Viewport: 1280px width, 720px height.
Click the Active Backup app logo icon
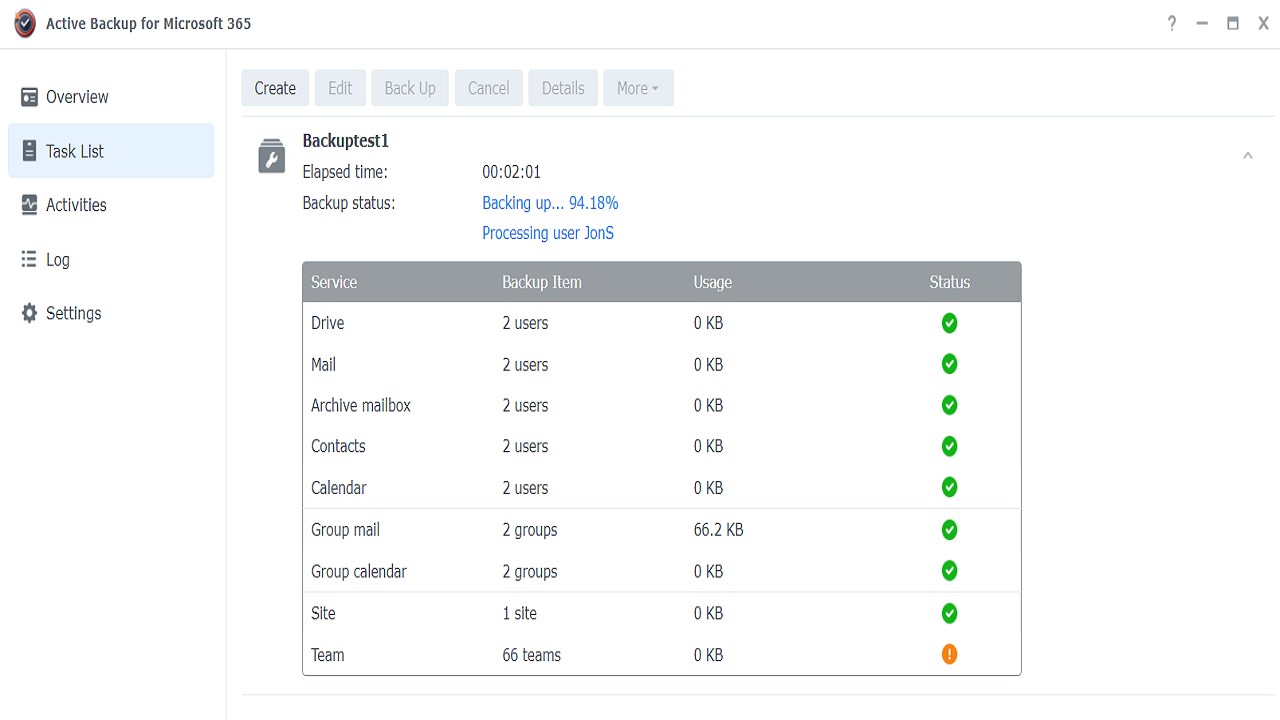click(x=26, y=24)
